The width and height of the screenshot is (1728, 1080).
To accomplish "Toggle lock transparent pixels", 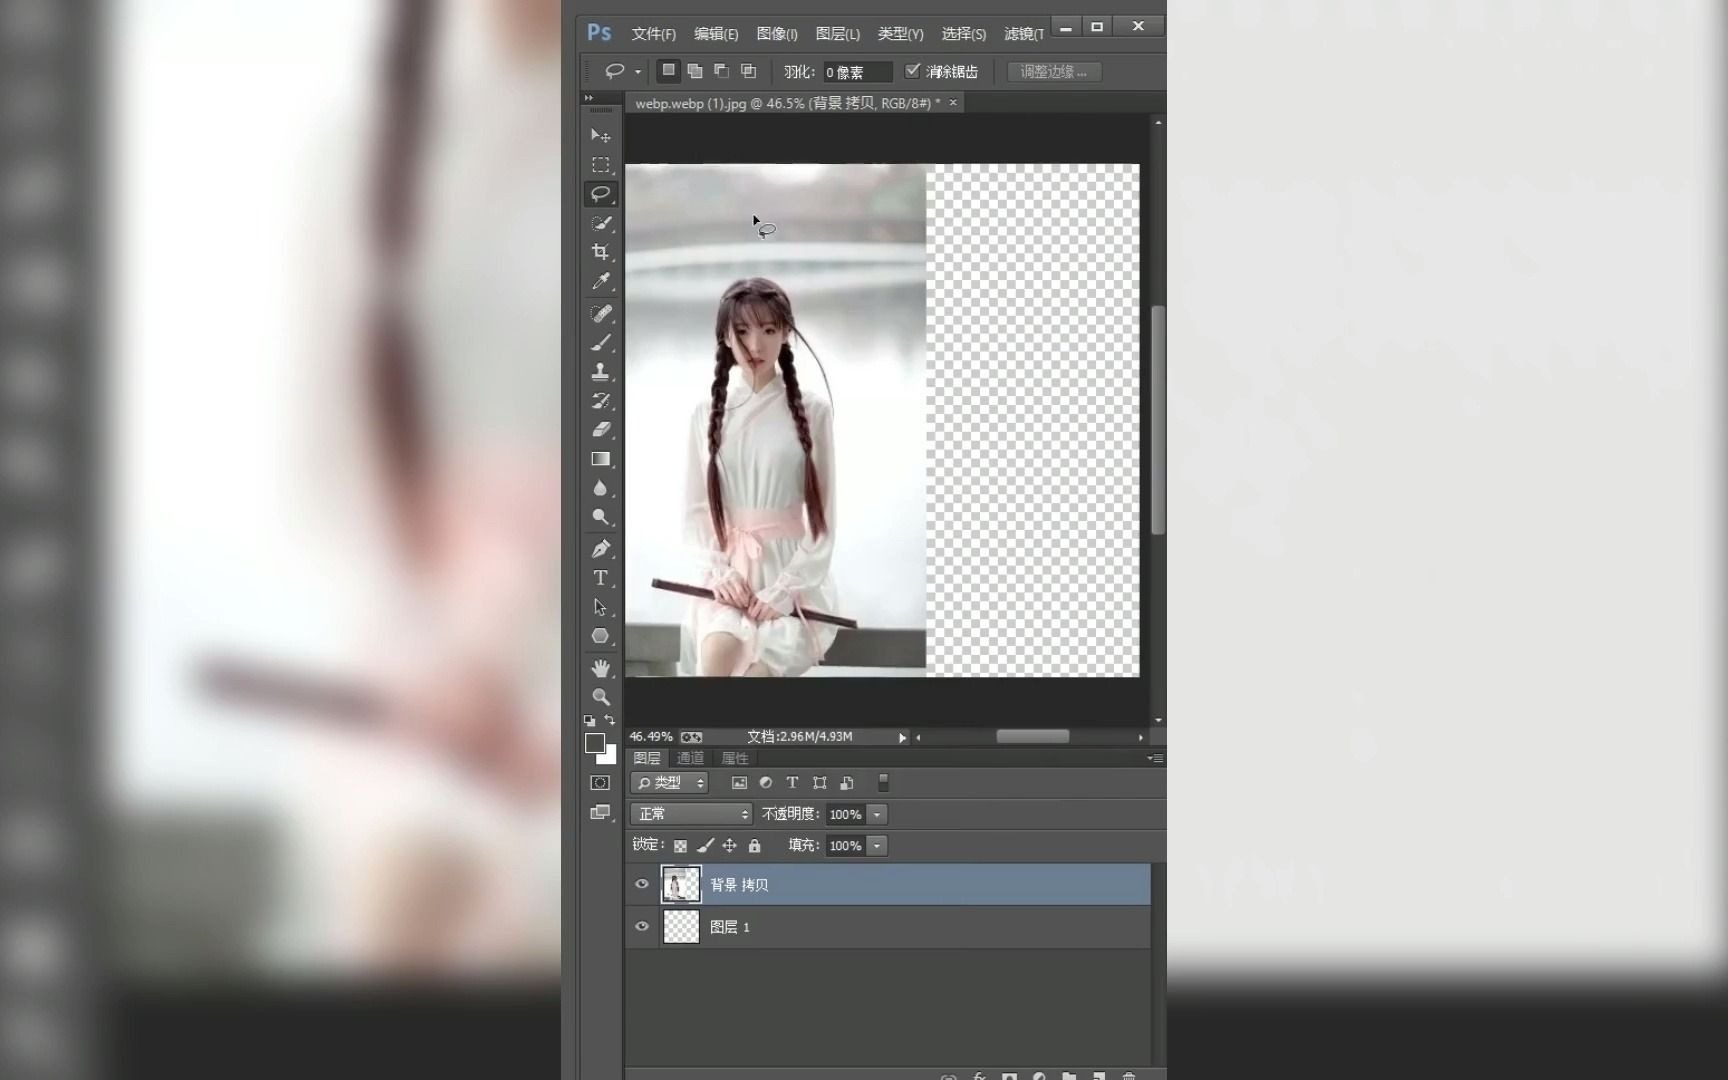I will coord(680,846).
